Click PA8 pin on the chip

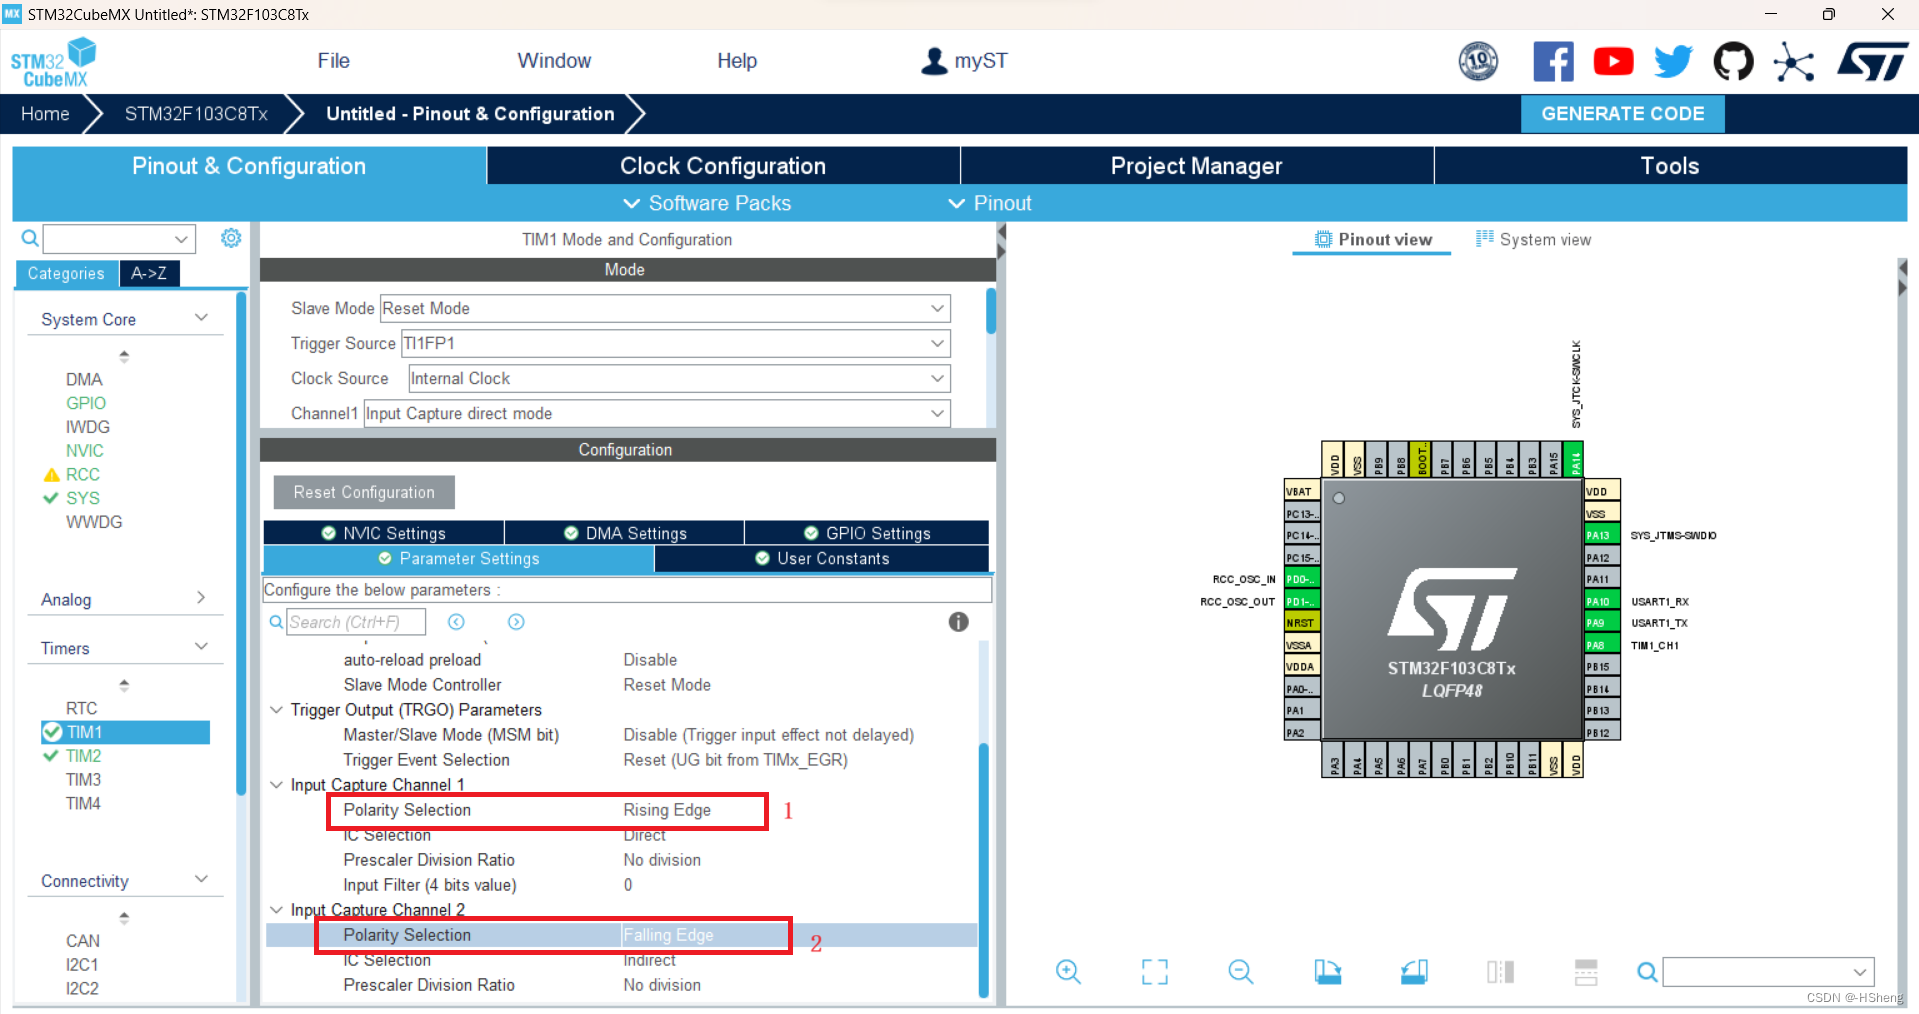tap(1601, 645)
